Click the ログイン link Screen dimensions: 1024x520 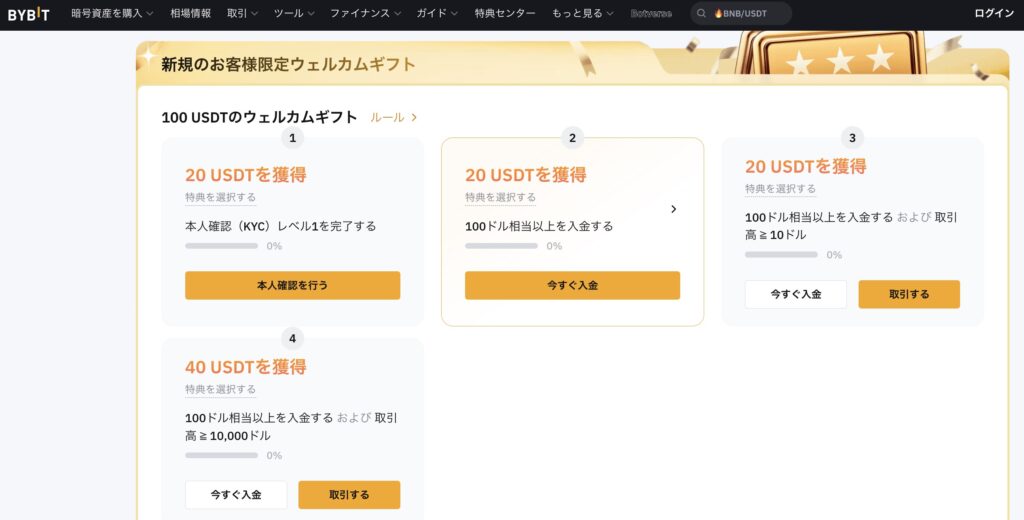pyautogui.click(x=994, y=14)
